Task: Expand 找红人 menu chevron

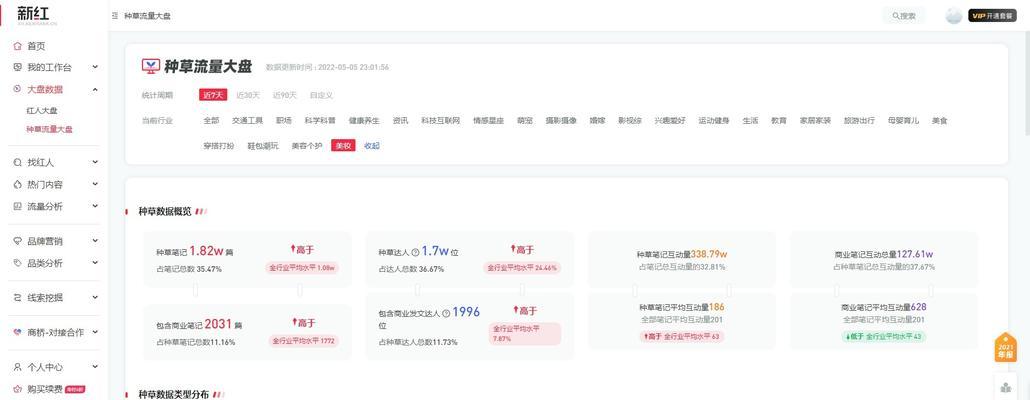Action: point(95,162)
